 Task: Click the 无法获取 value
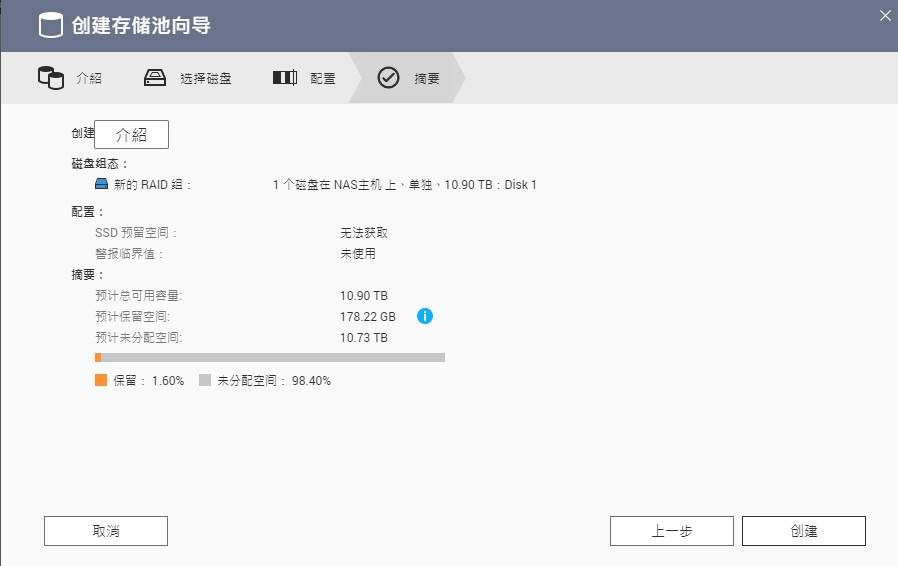pos(364,233)
